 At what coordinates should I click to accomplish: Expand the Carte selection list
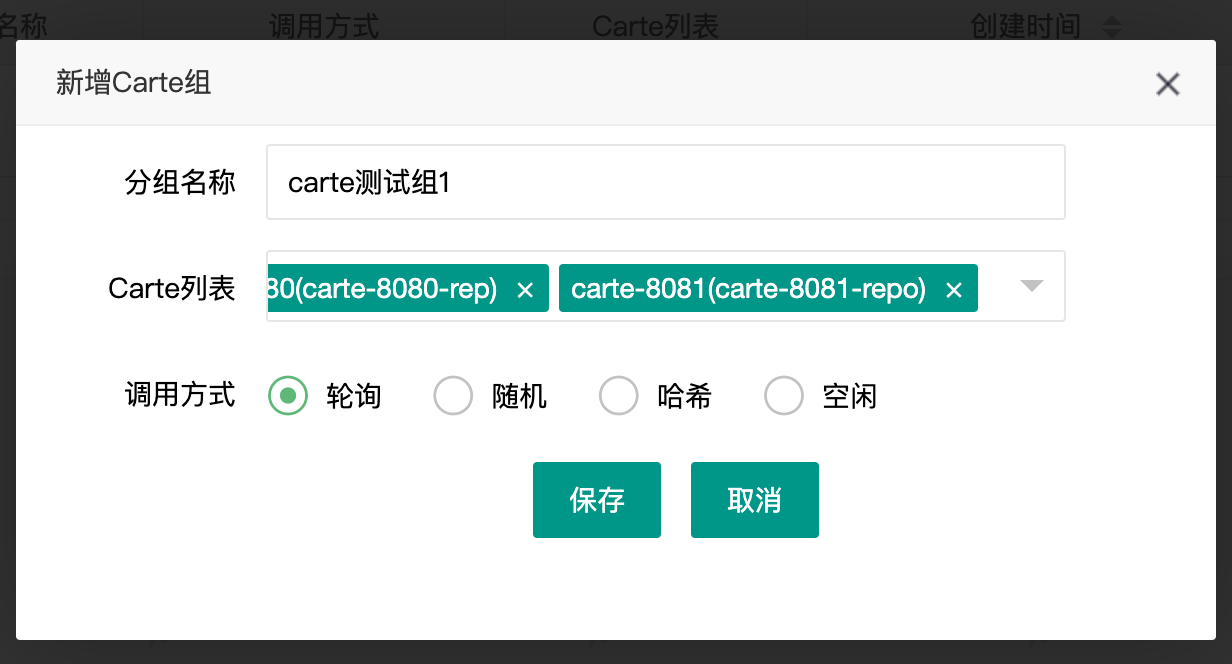click(1030, 287)
